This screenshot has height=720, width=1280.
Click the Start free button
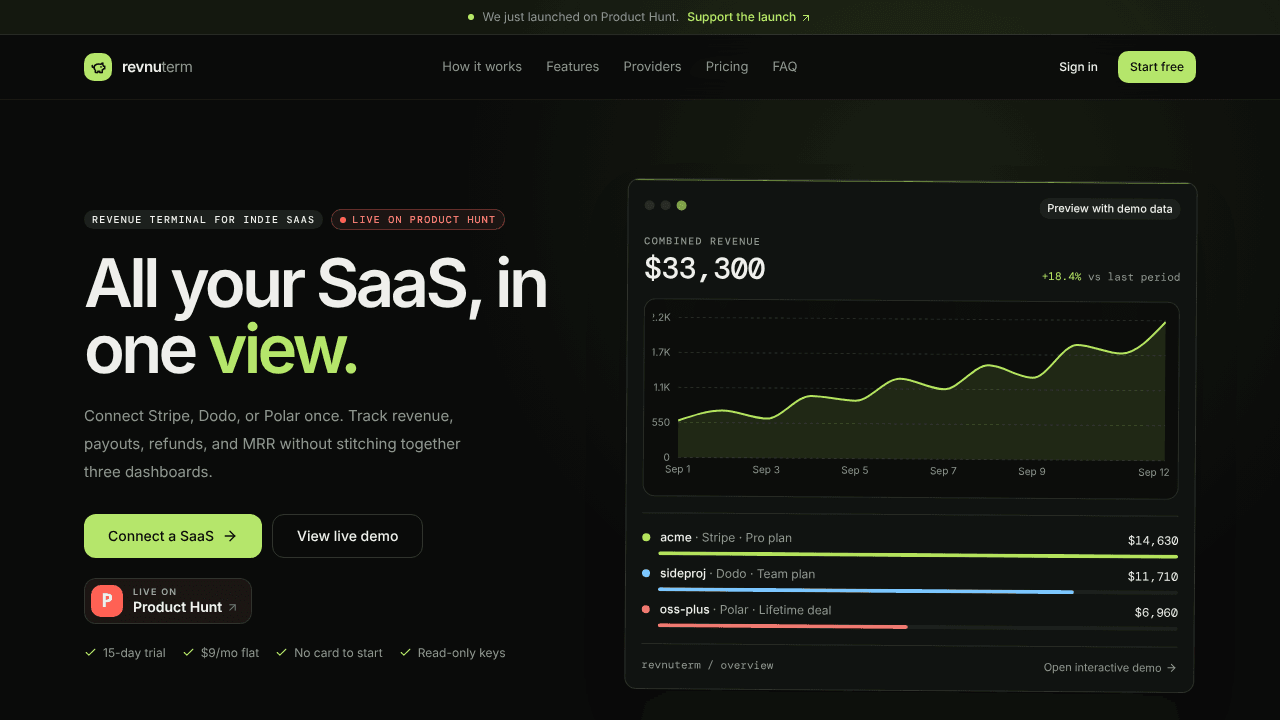[x=1157, y=67]
